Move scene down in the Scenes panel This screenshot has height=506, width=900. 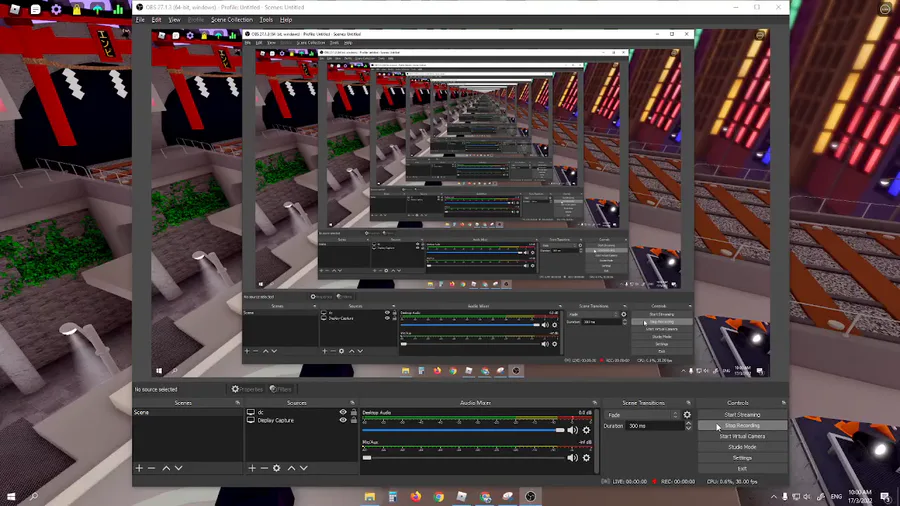pyautogui.click(x=179, y=468)
